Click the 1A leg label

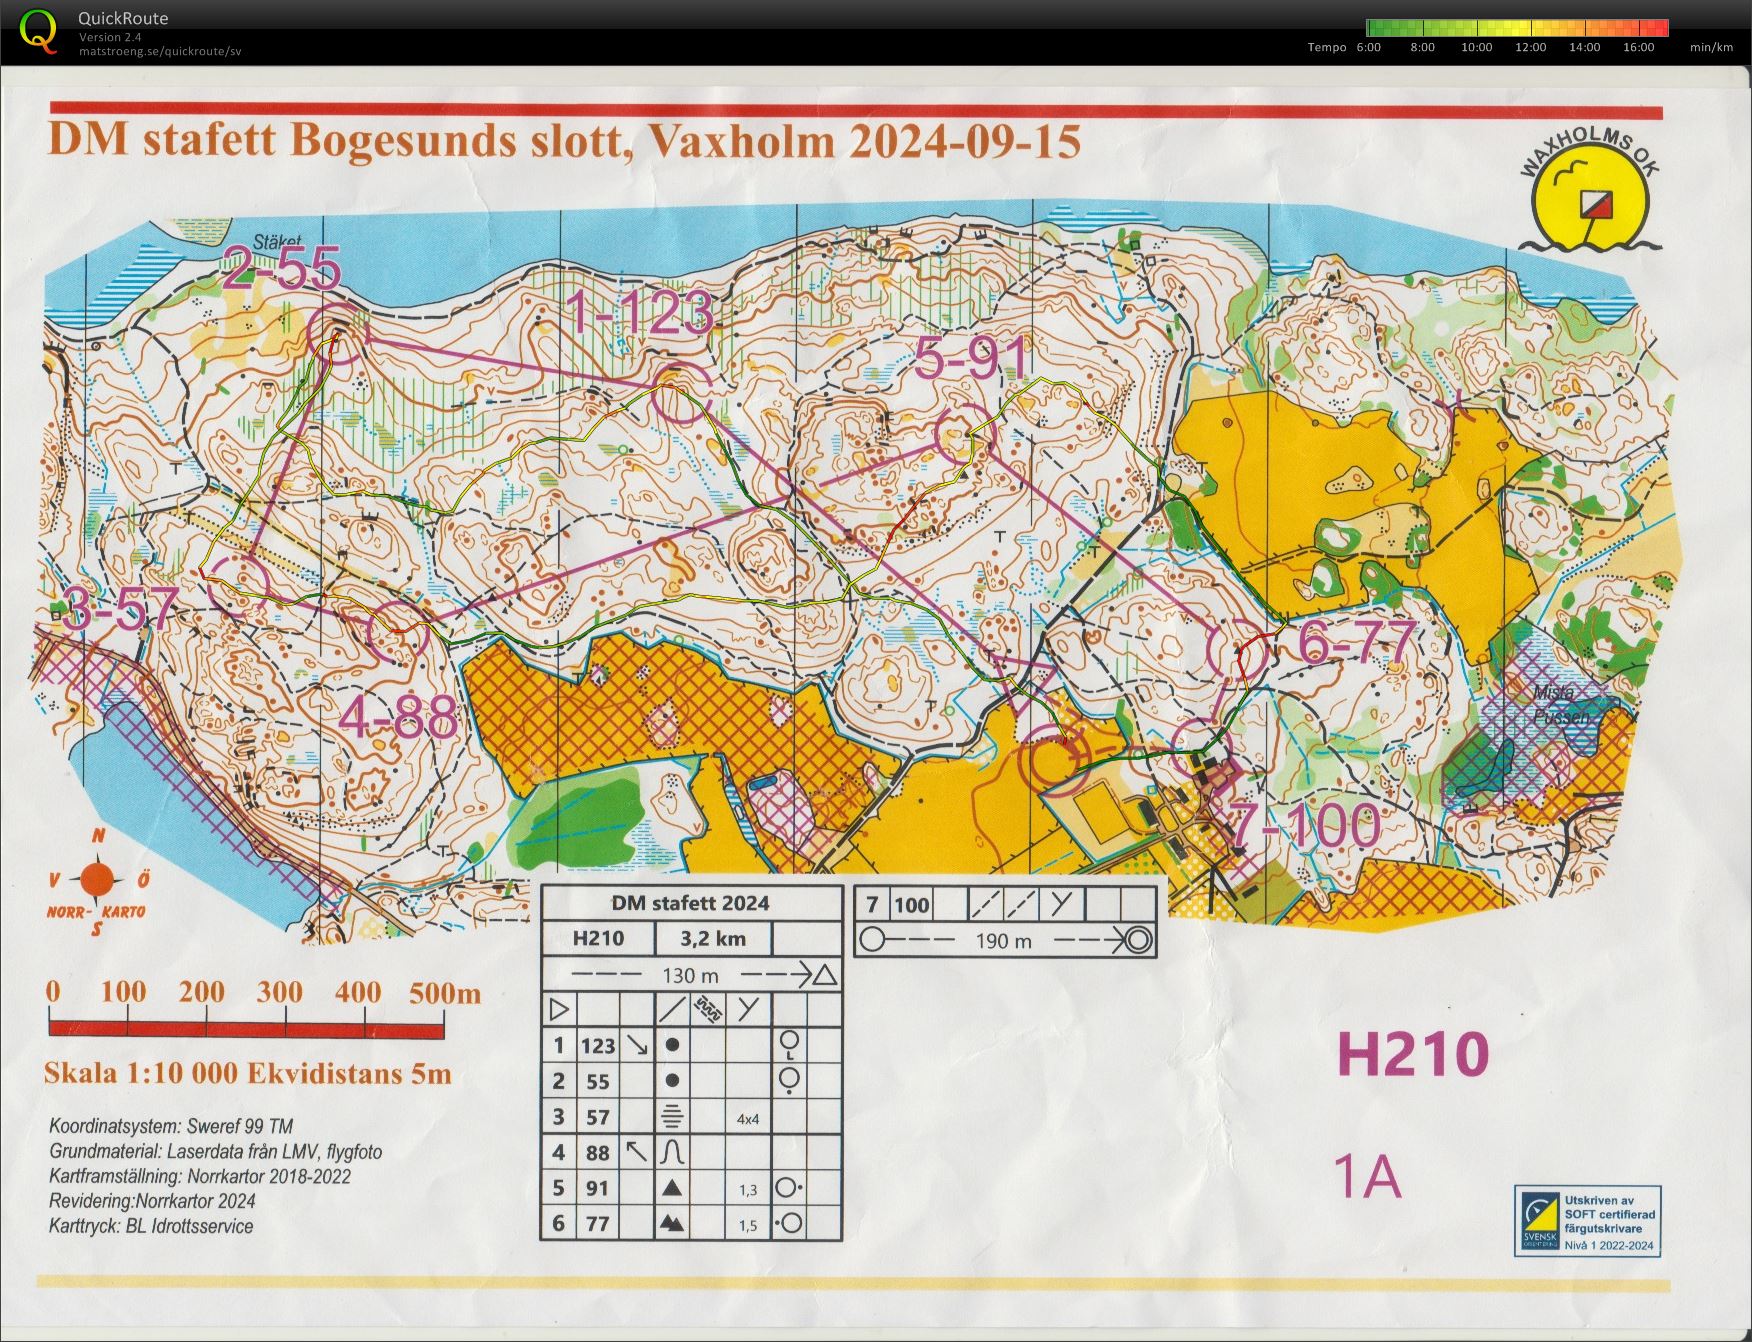1367,1176
